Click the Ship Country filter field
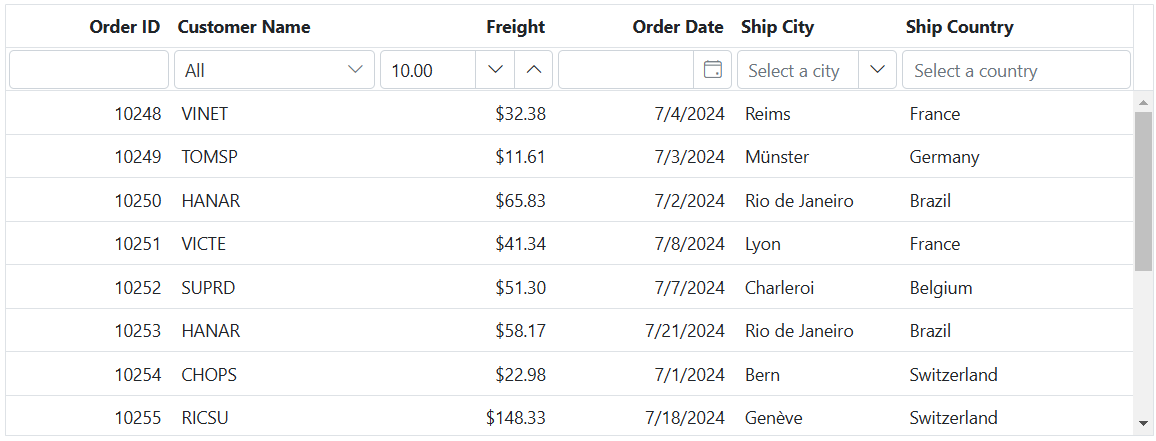Viewport: 1156px width, 441px height. 1015,70
